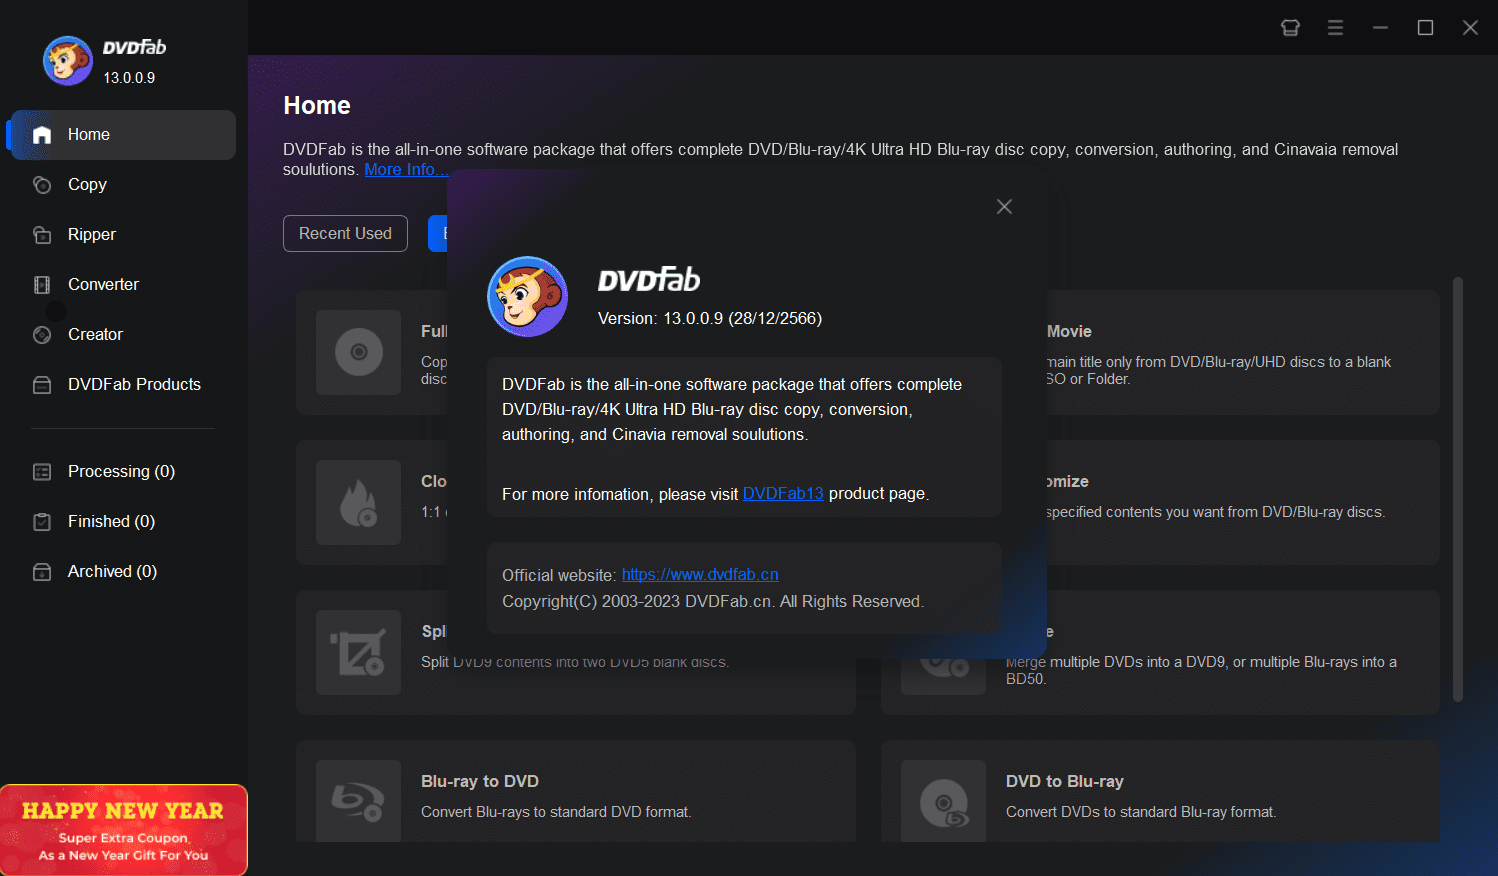Click the DVD to Blu-ray icon
The width and height of the screenshot is (1498, 876).
(x=944, y=801)
